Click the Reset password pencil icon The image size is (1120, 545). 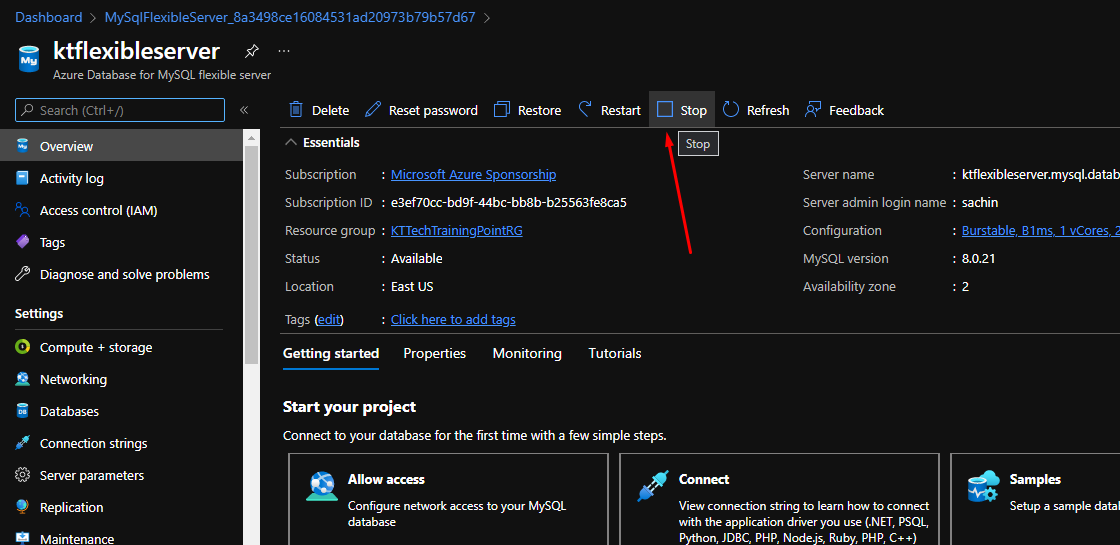[x=373, y=110]
